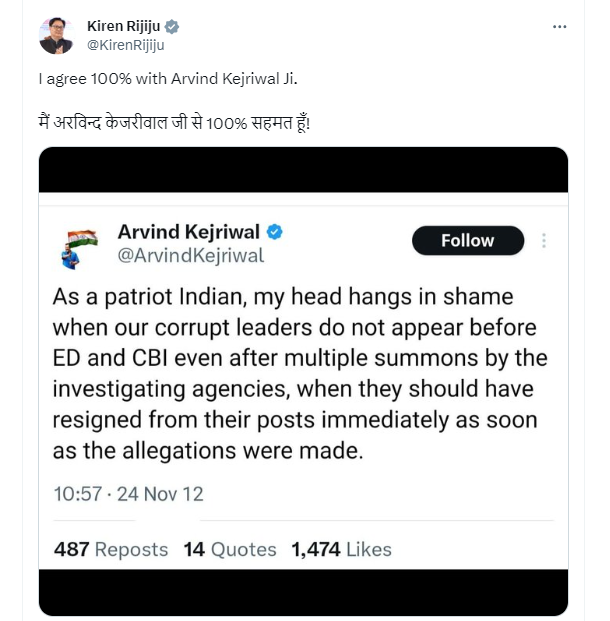Image resolution: width=610 pixels, height=621 pixels.
Task: Click the black top bar of the image
Action: click(x=303, y=169)
